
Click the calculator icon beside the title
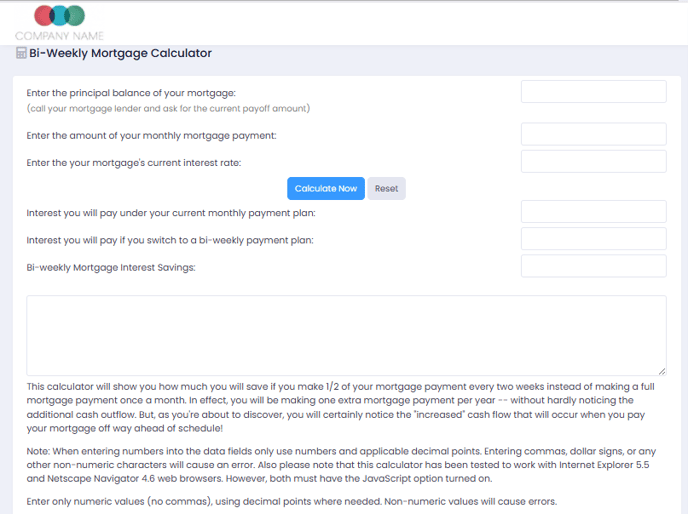point(21,53)
